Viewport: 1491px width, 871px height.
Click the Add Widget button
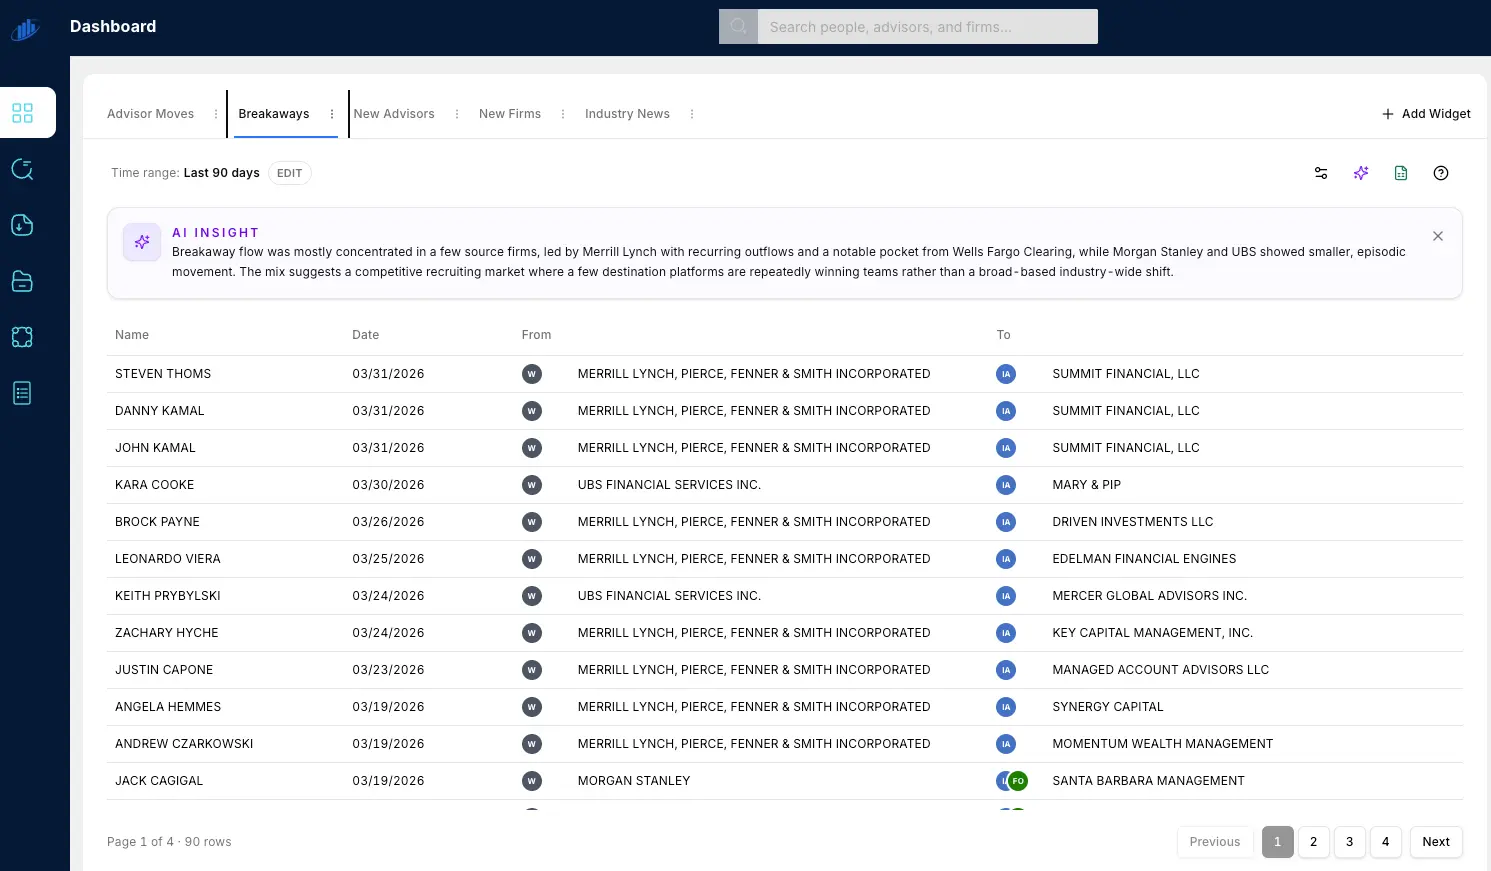coord(1426,114)
